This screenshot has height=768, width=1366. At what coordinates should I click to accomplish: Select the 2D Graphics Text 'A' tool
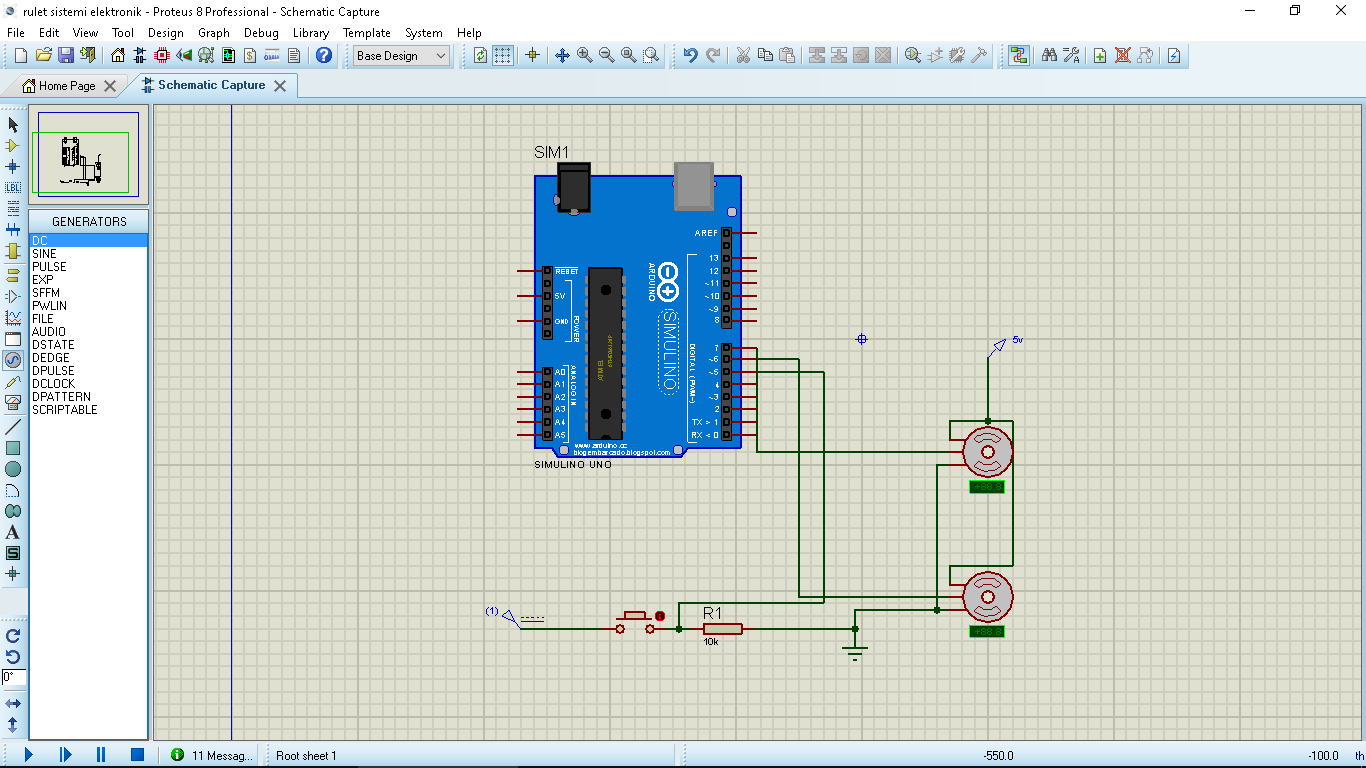(13, 532)
